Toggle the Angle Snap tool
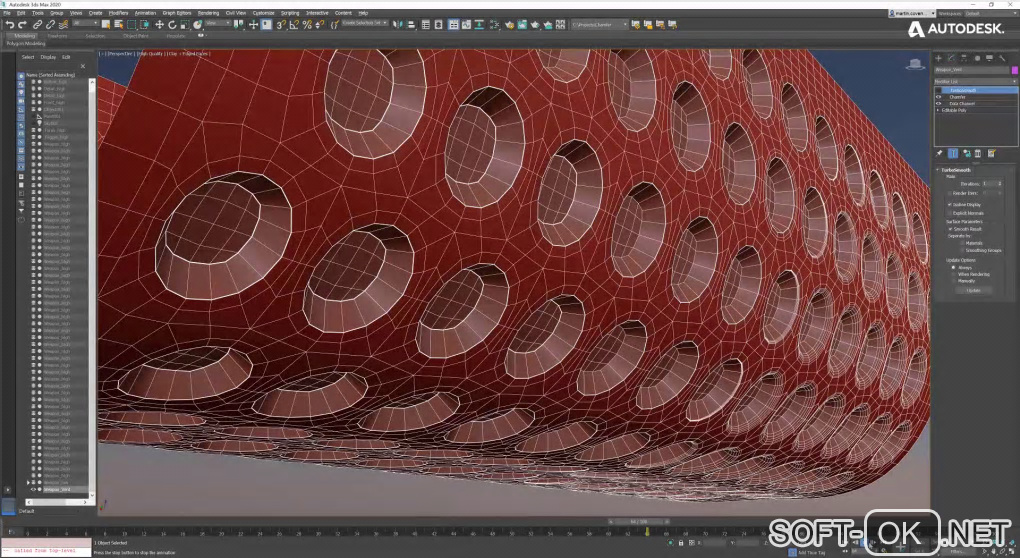 pos(295,24)
